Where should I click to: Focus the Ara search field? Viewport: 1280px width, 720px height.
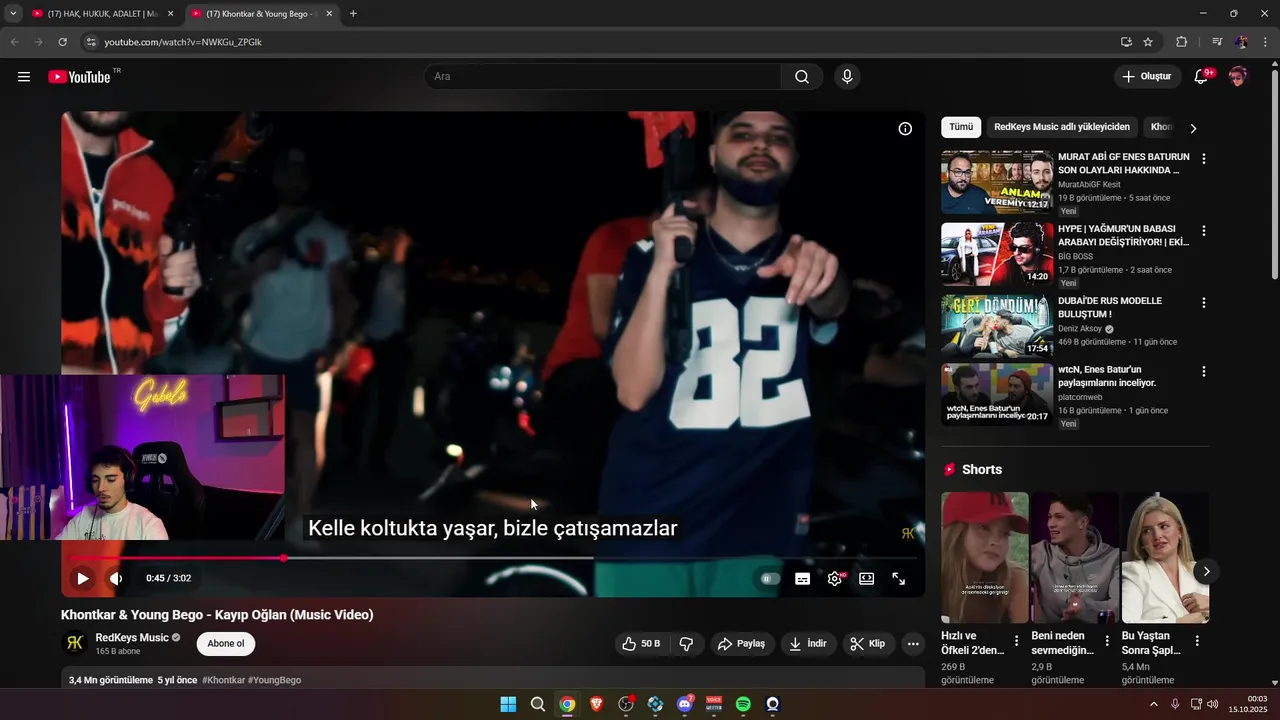point(603,77)
